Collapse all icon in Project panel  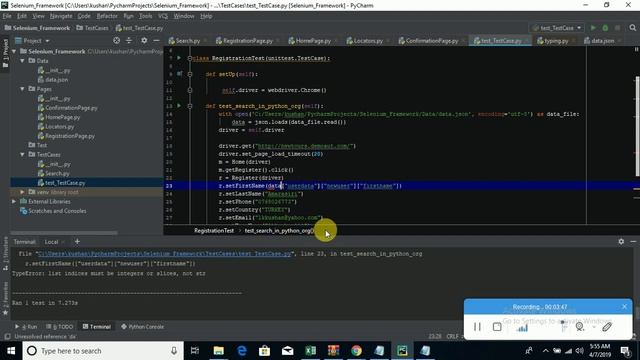(129, 40)
